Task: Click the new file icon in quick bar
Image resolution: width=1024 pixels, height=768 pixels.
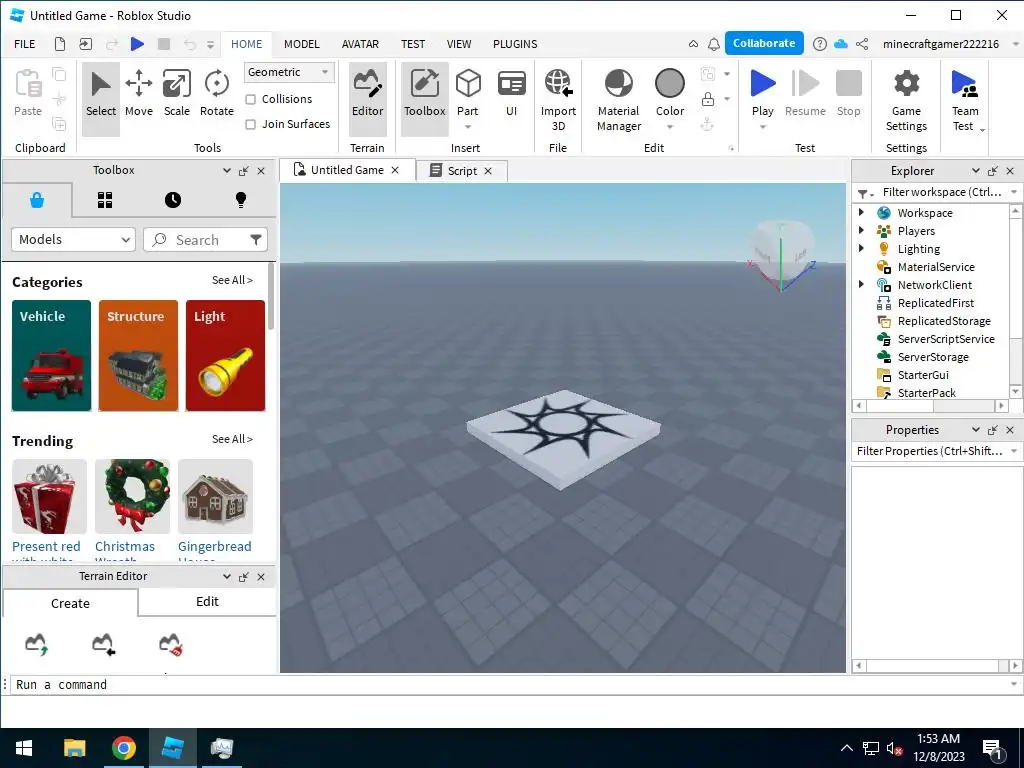Action: pyautogui.click(x=60, y=44)
